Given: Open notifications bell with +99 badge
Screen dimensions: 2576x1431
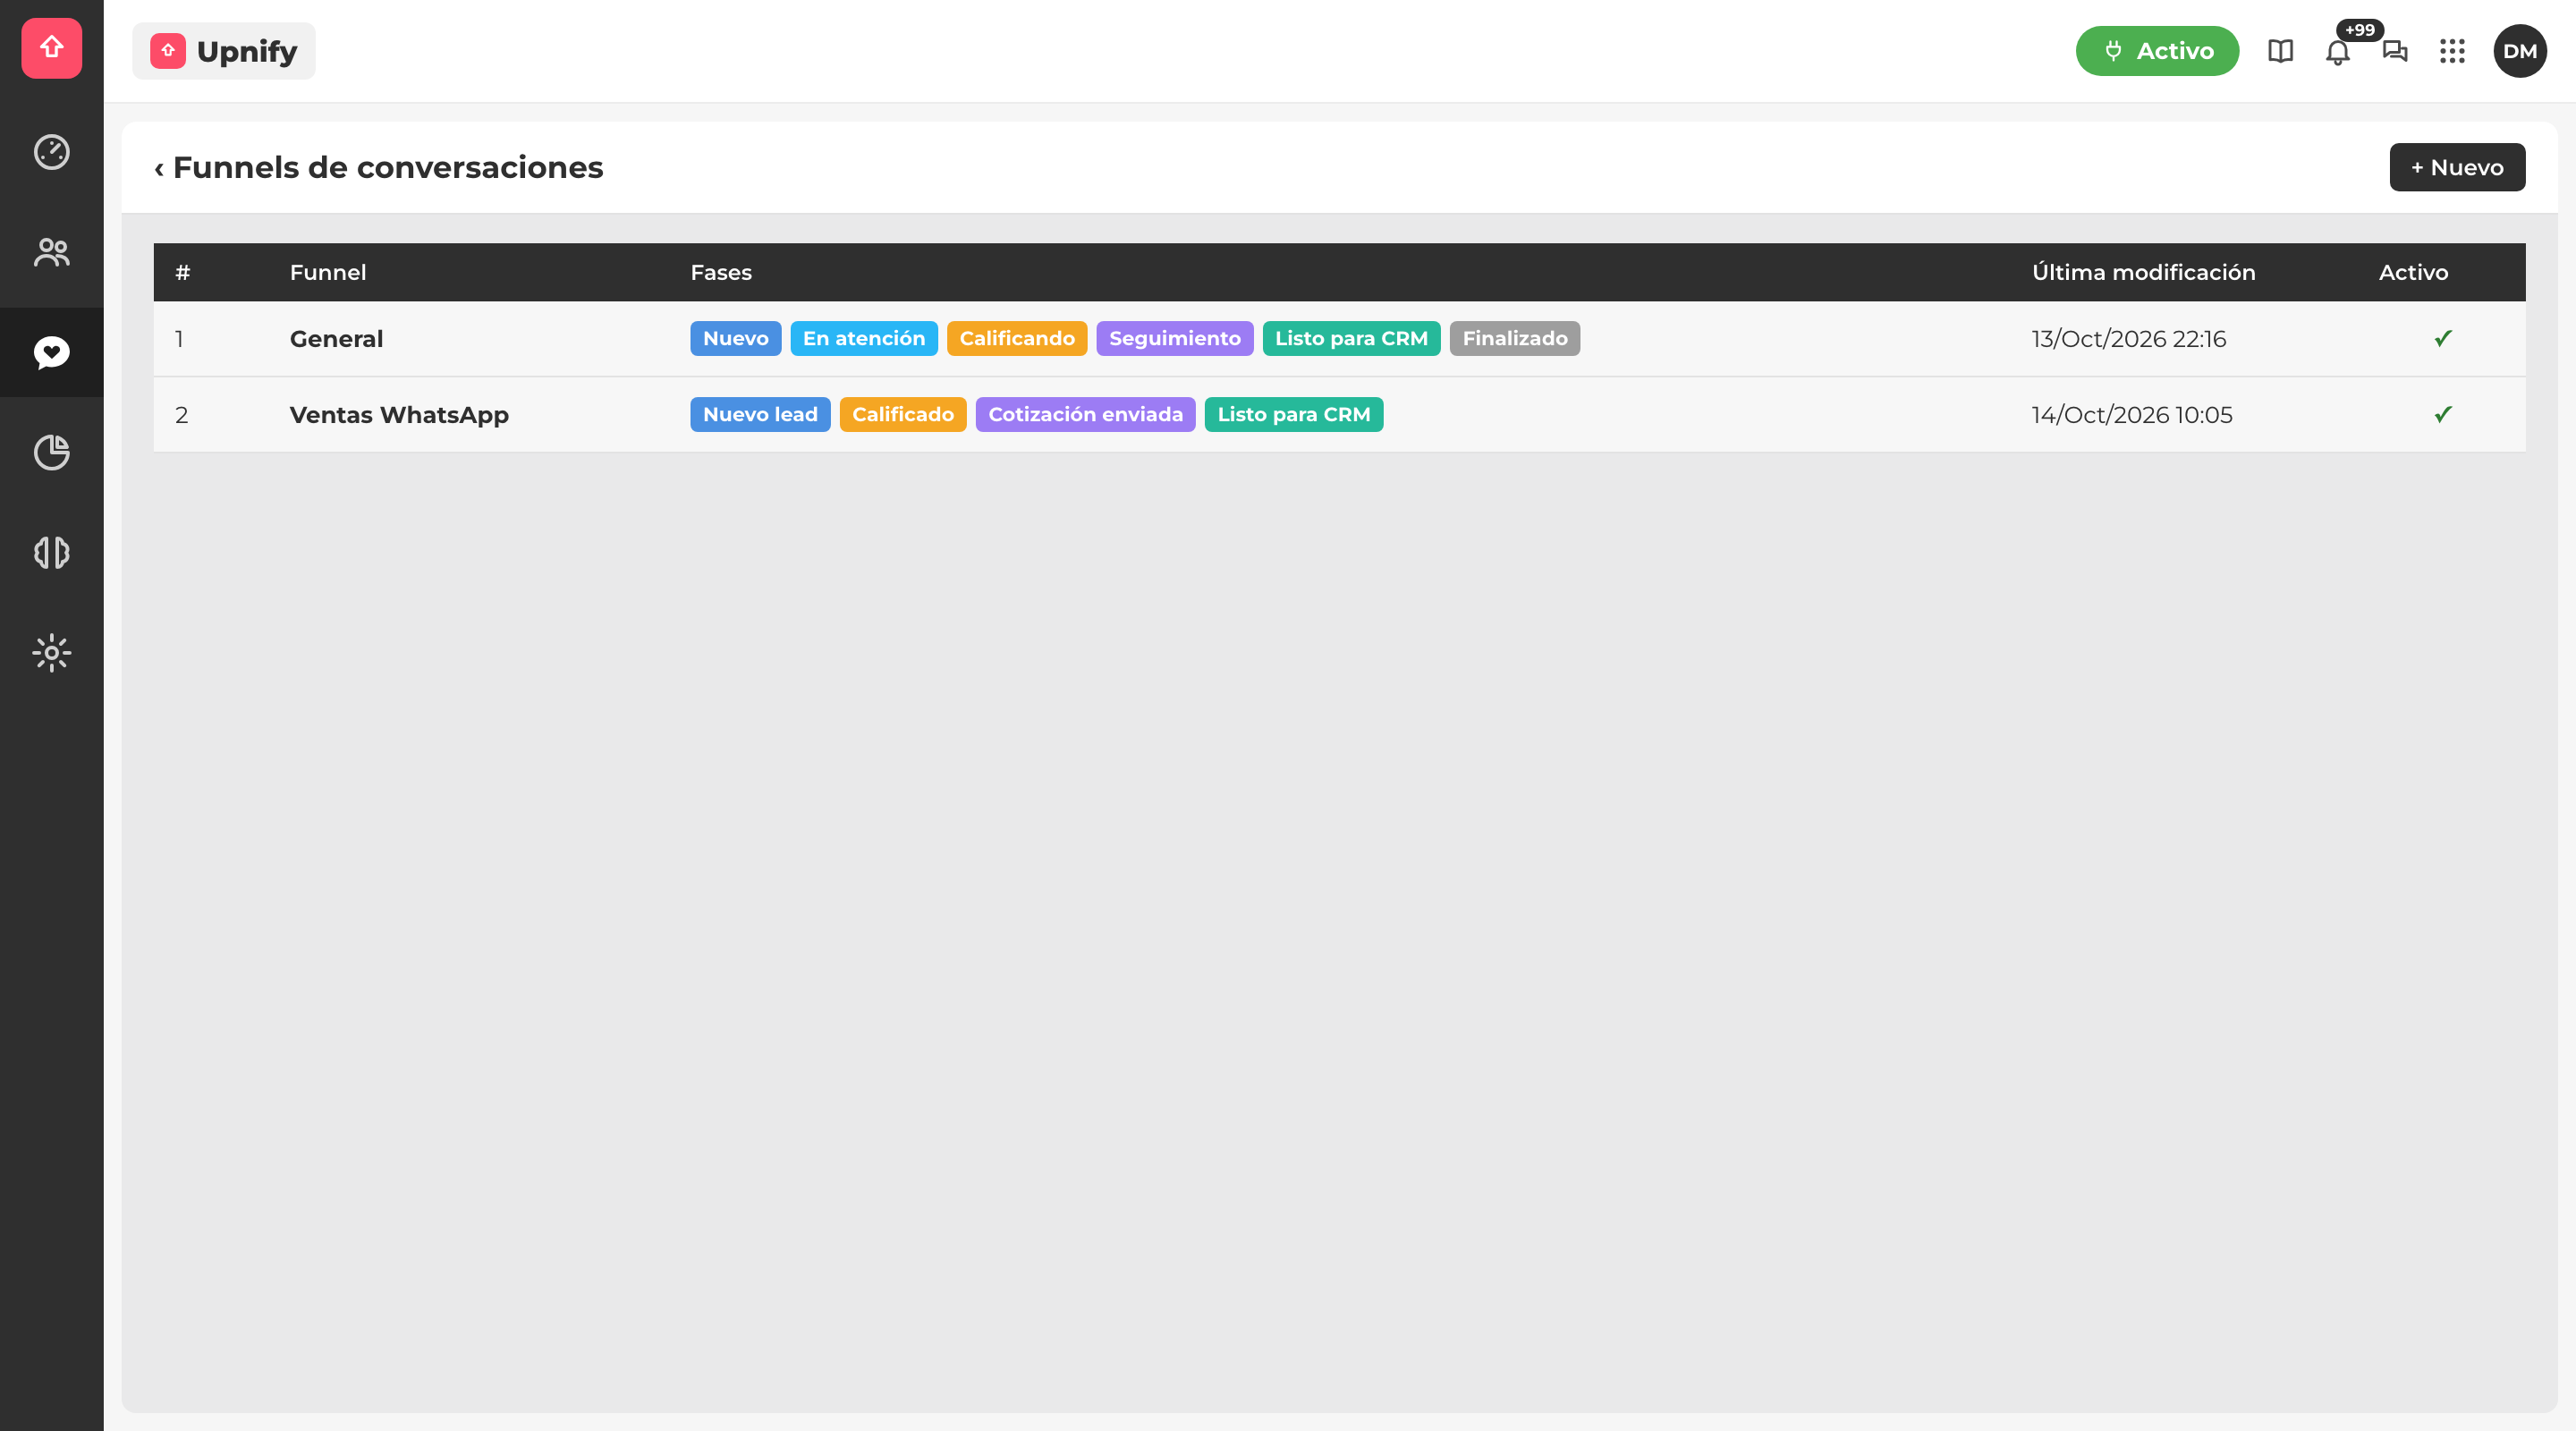Looking at the screenshot, I should point(2338,51).
